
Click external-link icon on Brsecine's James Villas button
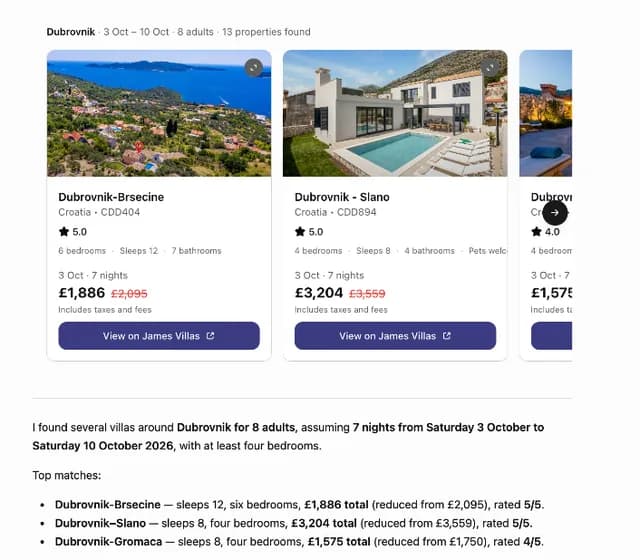210,336
